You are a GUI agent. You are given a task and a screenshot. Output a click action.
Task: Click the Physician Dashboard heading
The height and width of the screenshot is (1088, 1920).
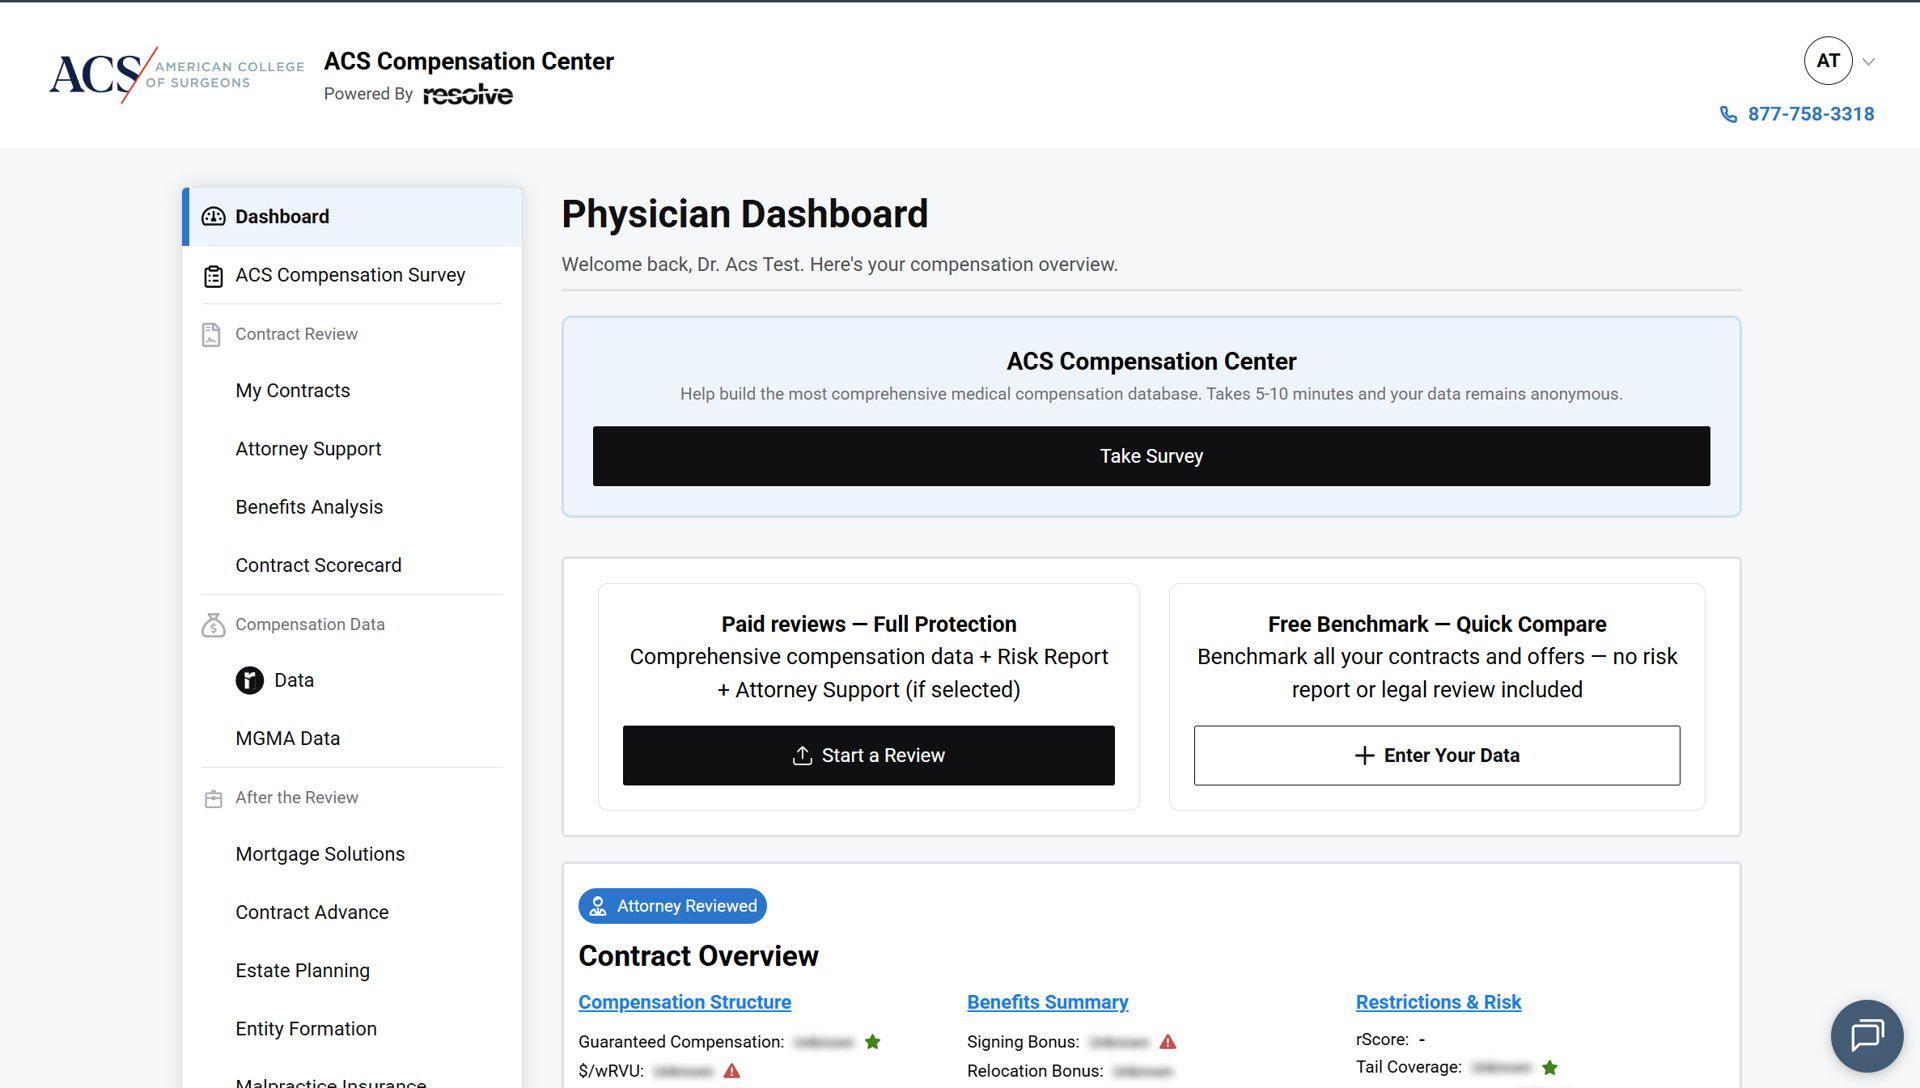pyautogui.click(x=745, y=214)
